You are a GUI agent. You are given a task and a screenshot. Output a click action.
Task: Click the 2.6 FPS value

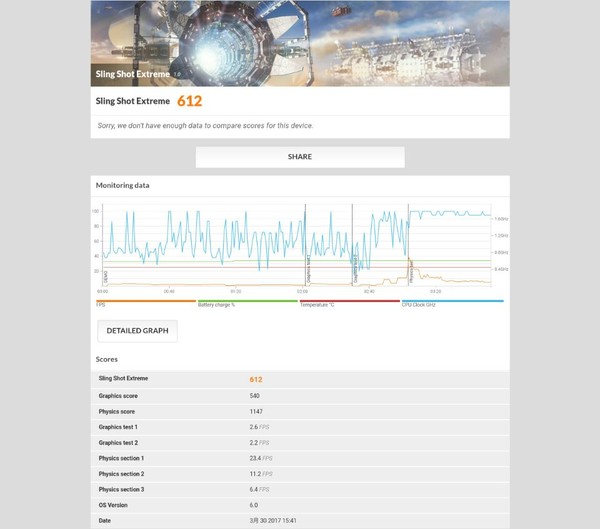259,427
